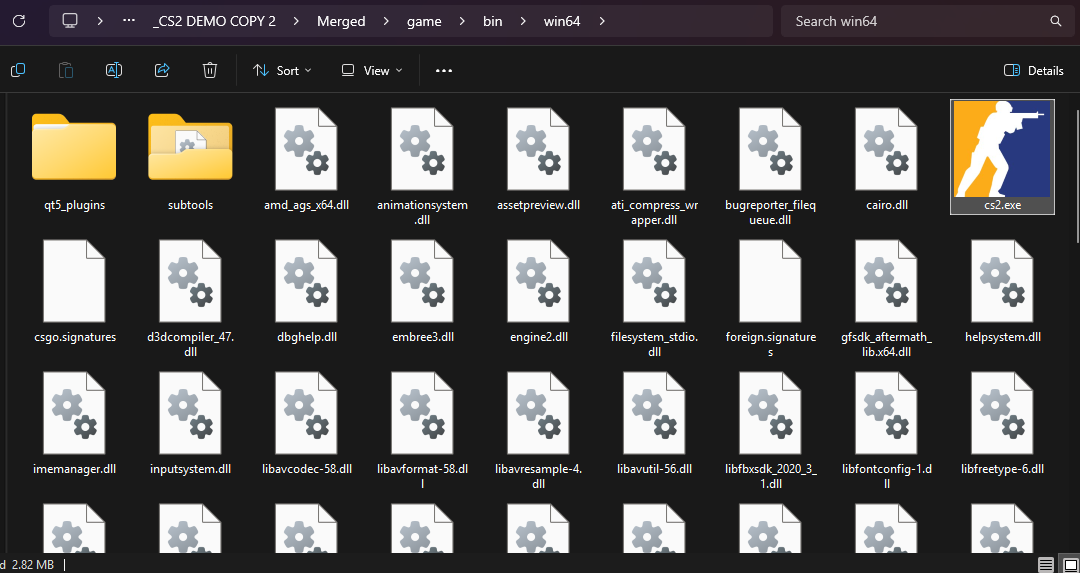Viewport: 1080px width, 573px height.
Task: Open the Sort dropdown menu
Action: 282,70
